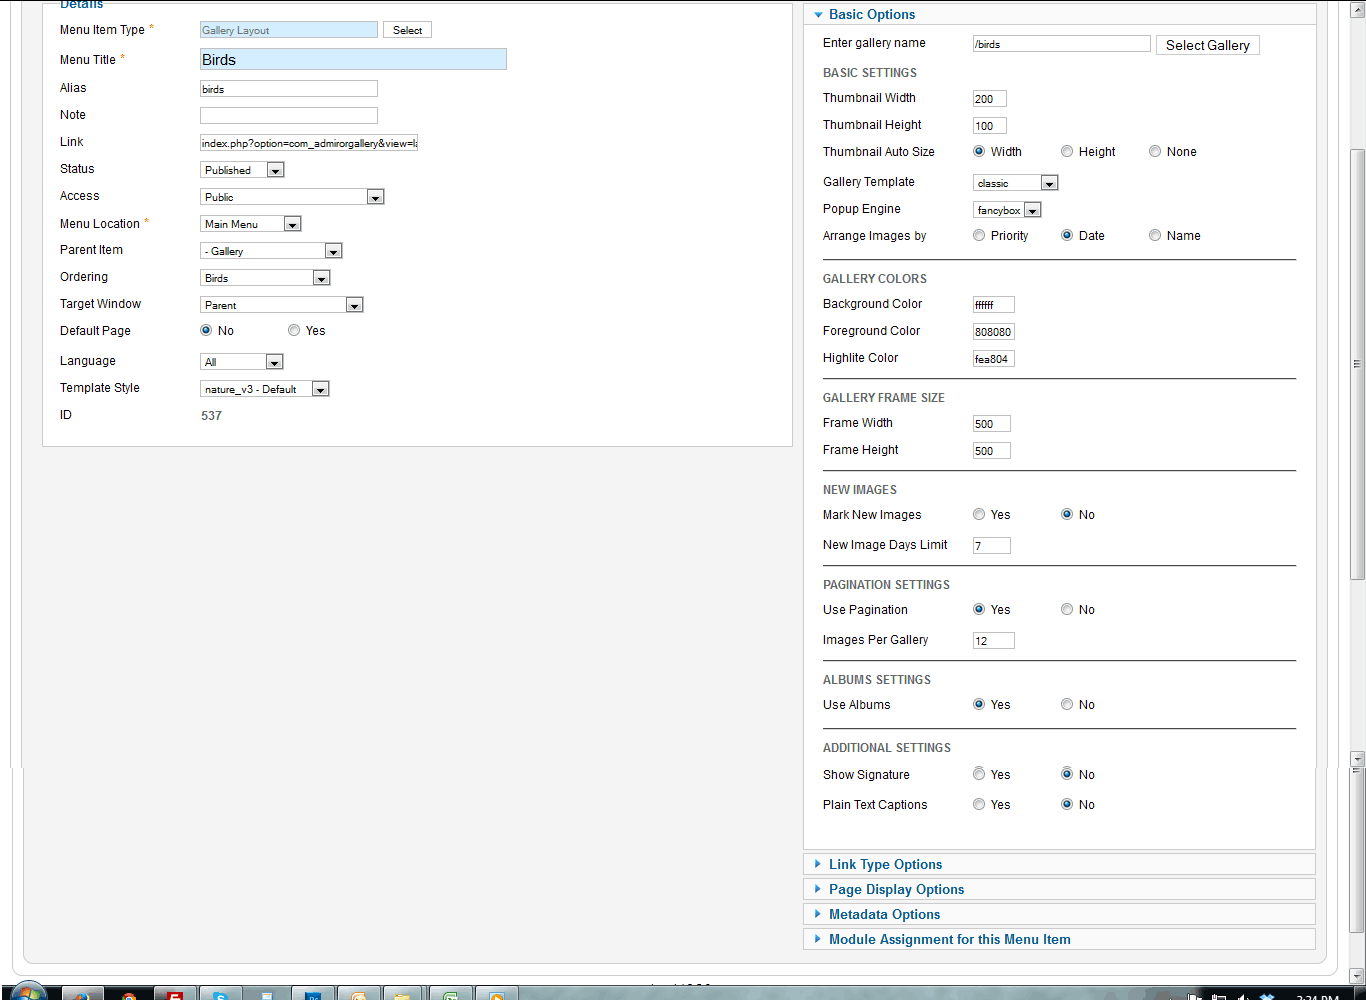Image resolution: width=1366 pixels, height=1000 pixels.
Task: Select Yes for Plain Text Captions
Action: point(979,804)
